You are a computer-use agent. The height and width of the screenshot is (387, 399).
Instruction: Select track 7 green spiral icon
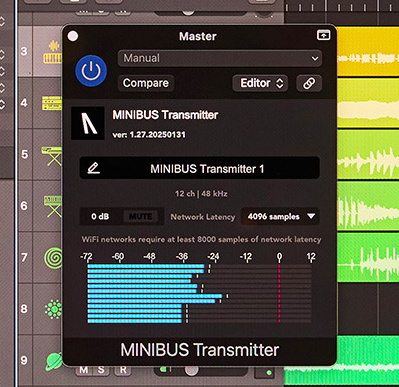[x=53, y=258]
